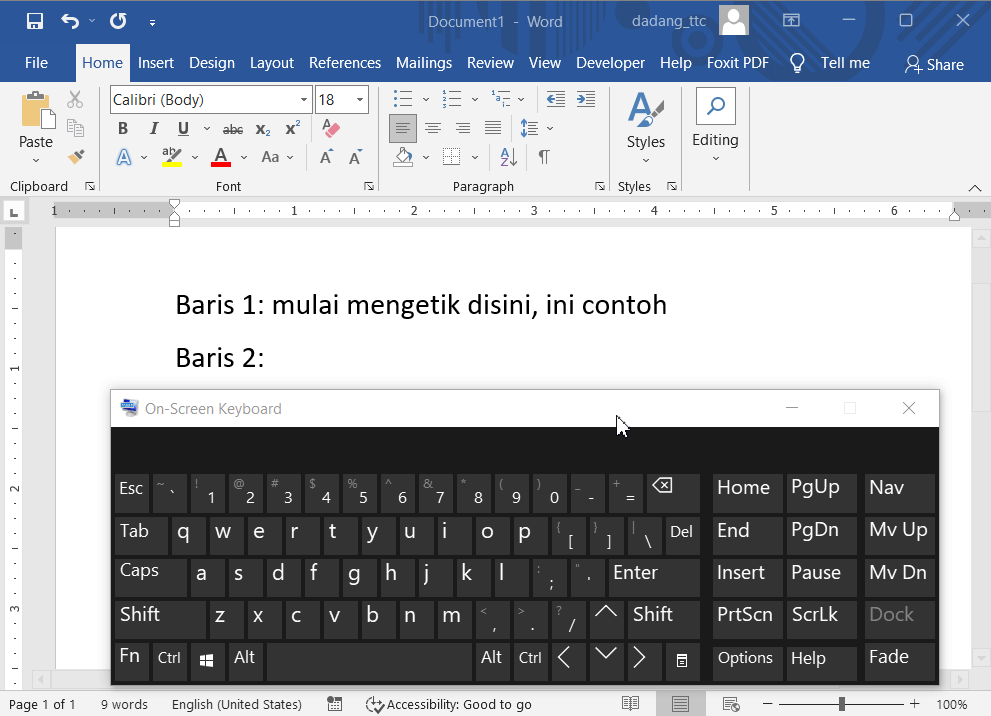Open the Font name dropdown
991x716 pixels.
tap(303, 99)
